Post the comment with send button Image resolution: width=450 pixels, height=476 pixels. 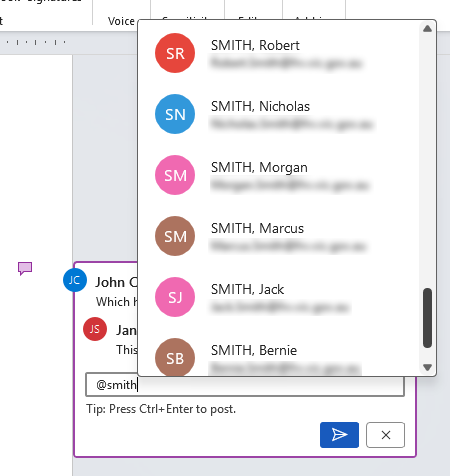coord(339,435)
